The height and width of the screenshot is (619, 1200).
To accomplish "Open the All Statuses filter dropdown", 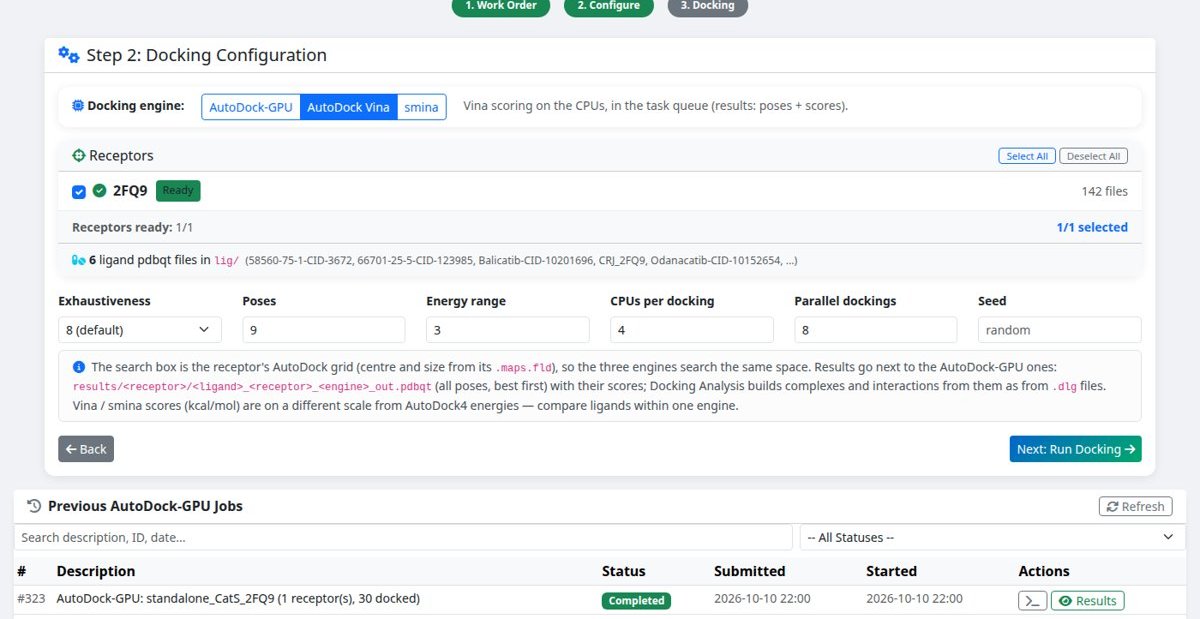I will click(993, 537).
